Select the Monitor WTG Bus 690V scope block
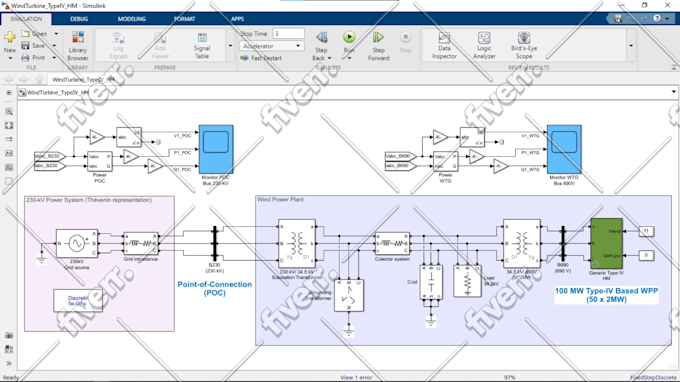 pyautogui.click(x=564, y=149)
